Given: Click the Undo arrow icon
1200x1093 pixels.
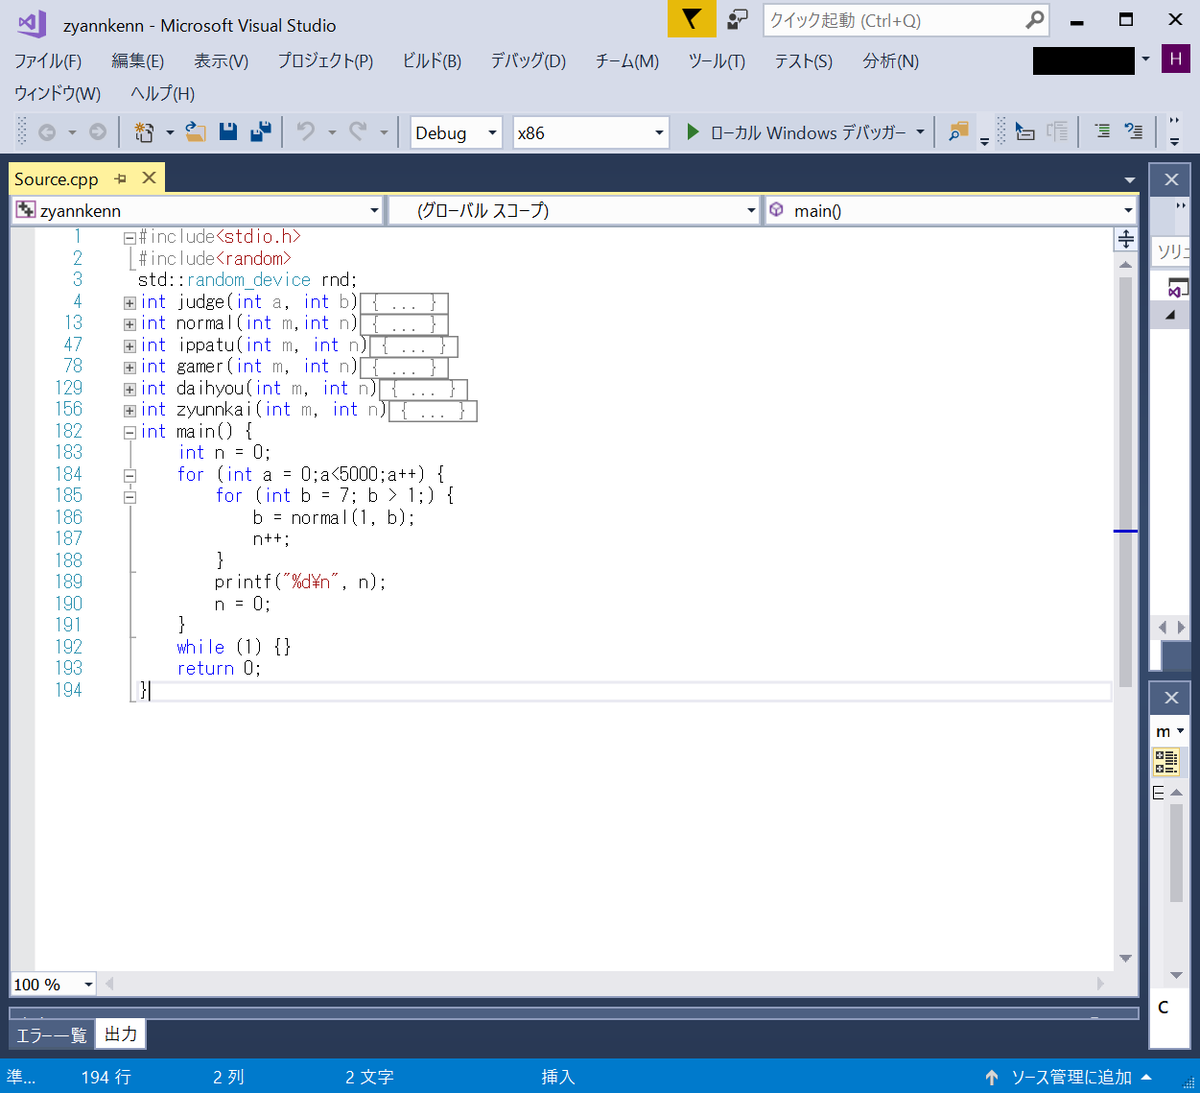Looking at the screenshot, I should [x=306, y=132].
